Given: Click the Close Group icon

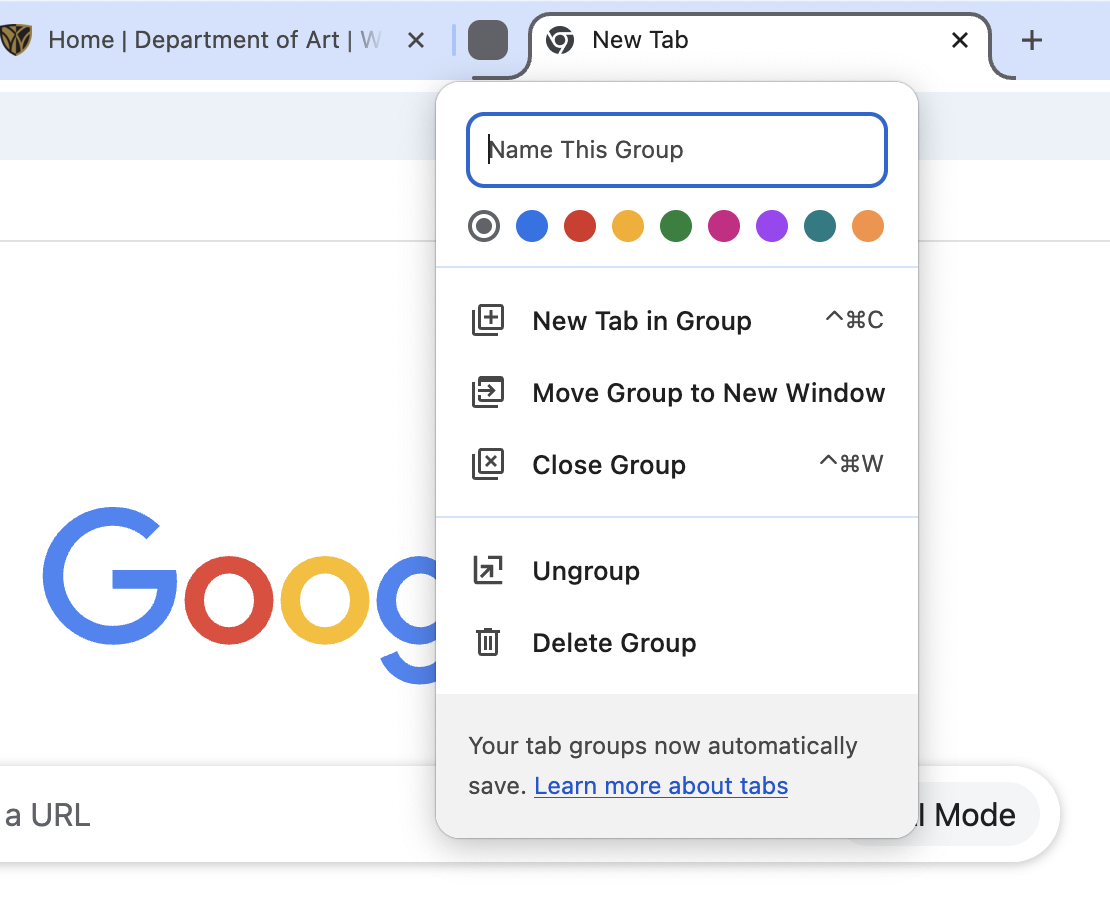Looking at the screenshot, I should coord(488,464).
